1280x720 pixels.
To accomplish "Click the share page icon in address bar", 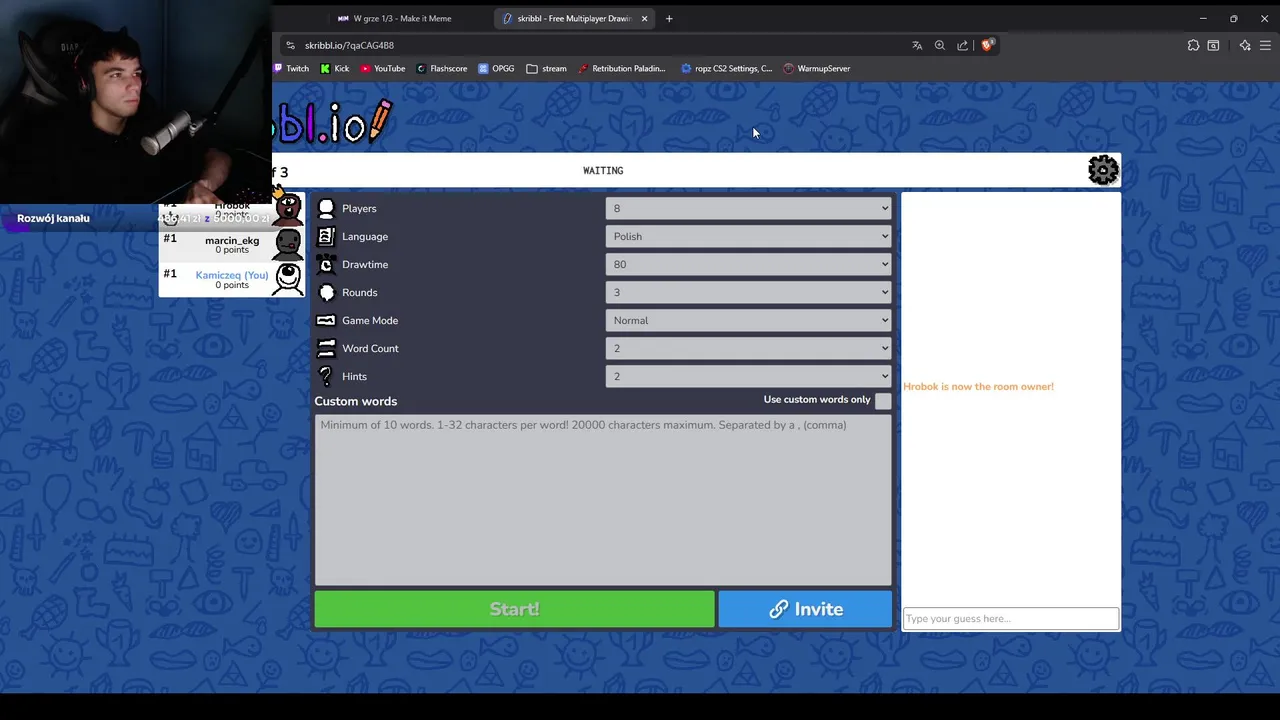I will click(x=962, y=45).
